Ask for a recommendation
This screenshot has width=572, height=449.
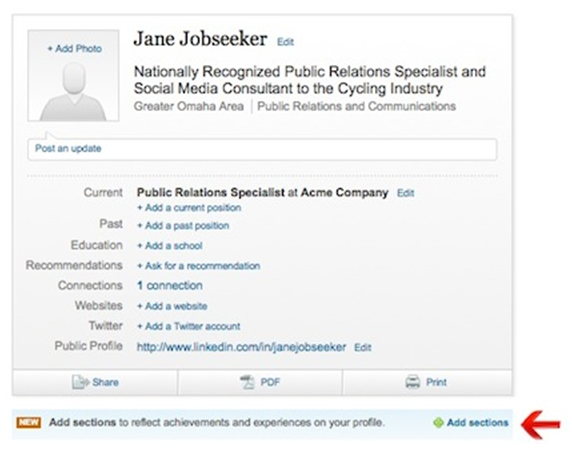click(x=198, y=266)
